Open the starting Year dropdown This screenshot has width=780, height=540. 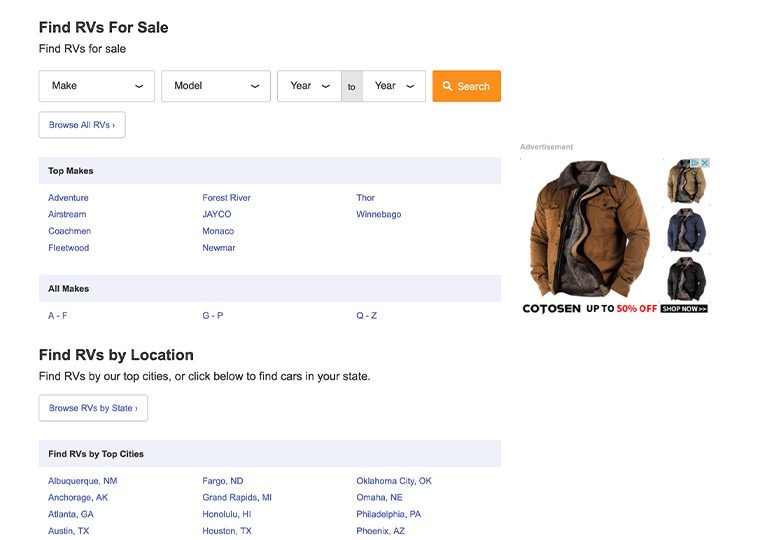[x=309, y=86]
